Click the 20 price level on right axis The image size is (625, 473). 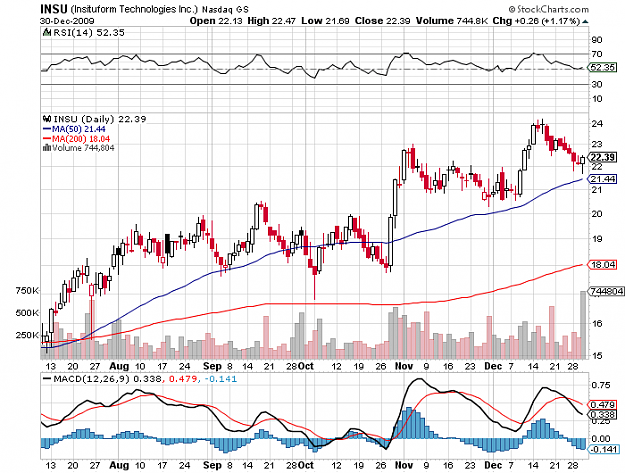click(x=597, y=214)
